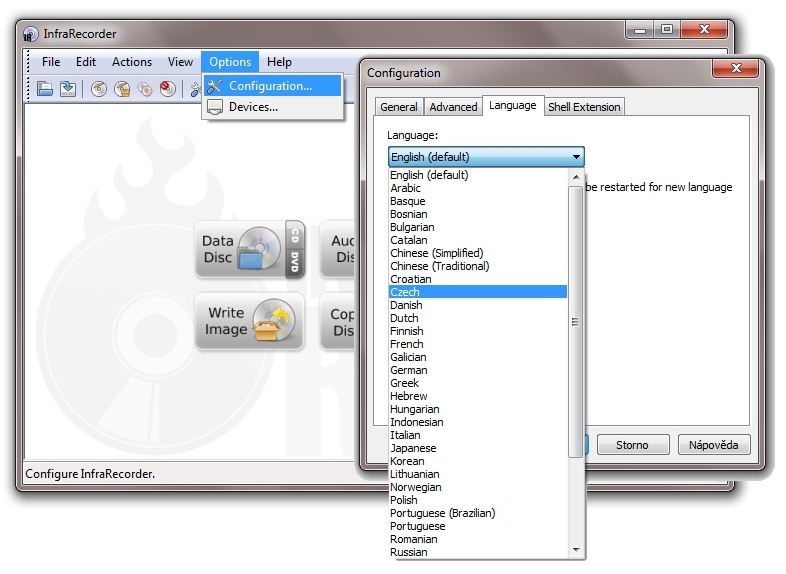
Task: Open the View menu
Action: [180, 62]
